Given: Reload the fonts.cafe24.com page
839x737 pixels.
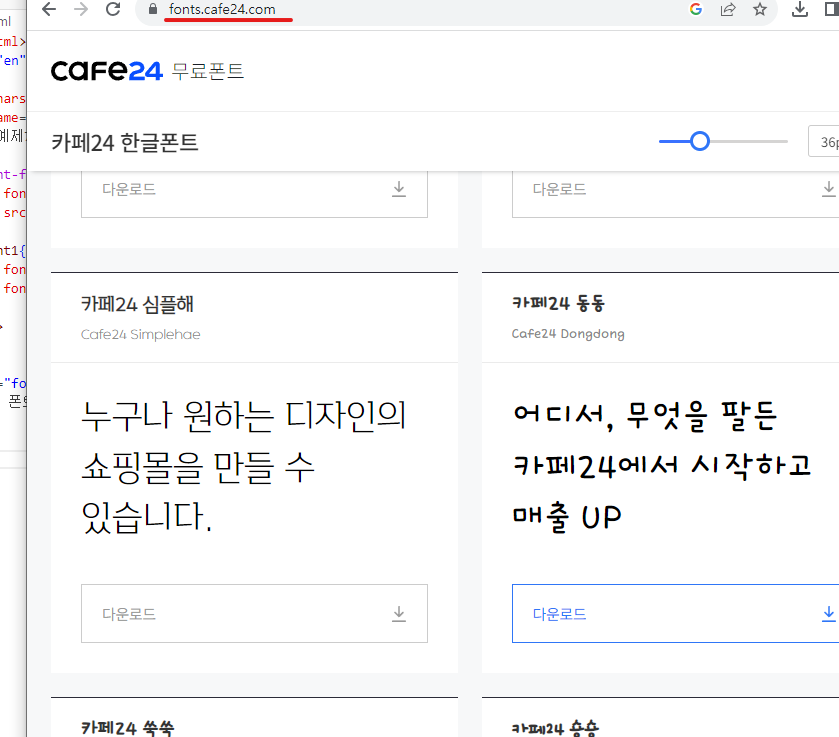Looking at the screenshot, I should 113,9.
